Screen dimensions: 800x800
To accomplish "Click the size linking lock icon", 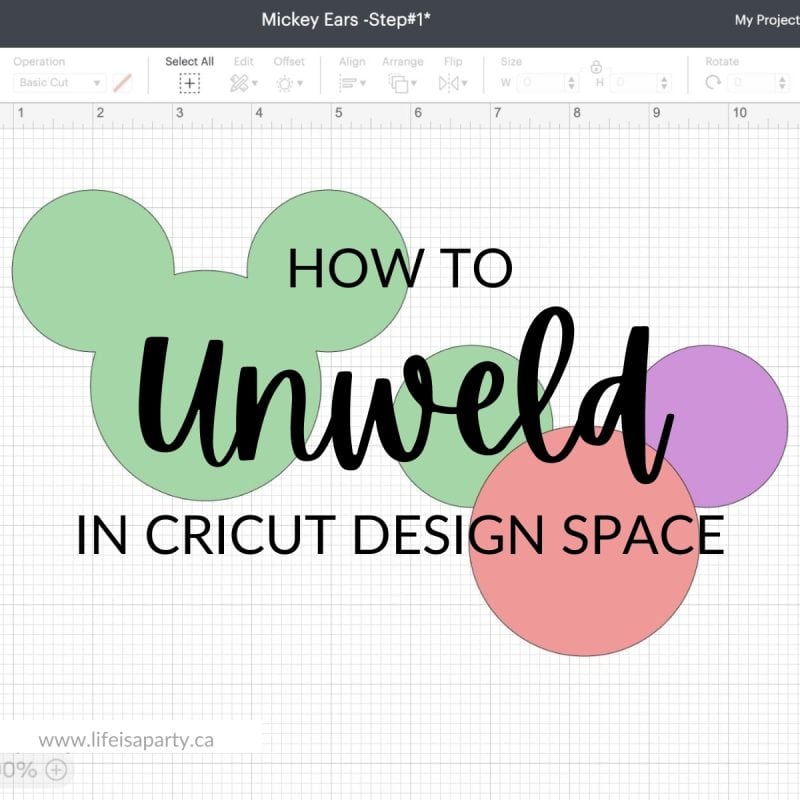I will coord(596,65).
